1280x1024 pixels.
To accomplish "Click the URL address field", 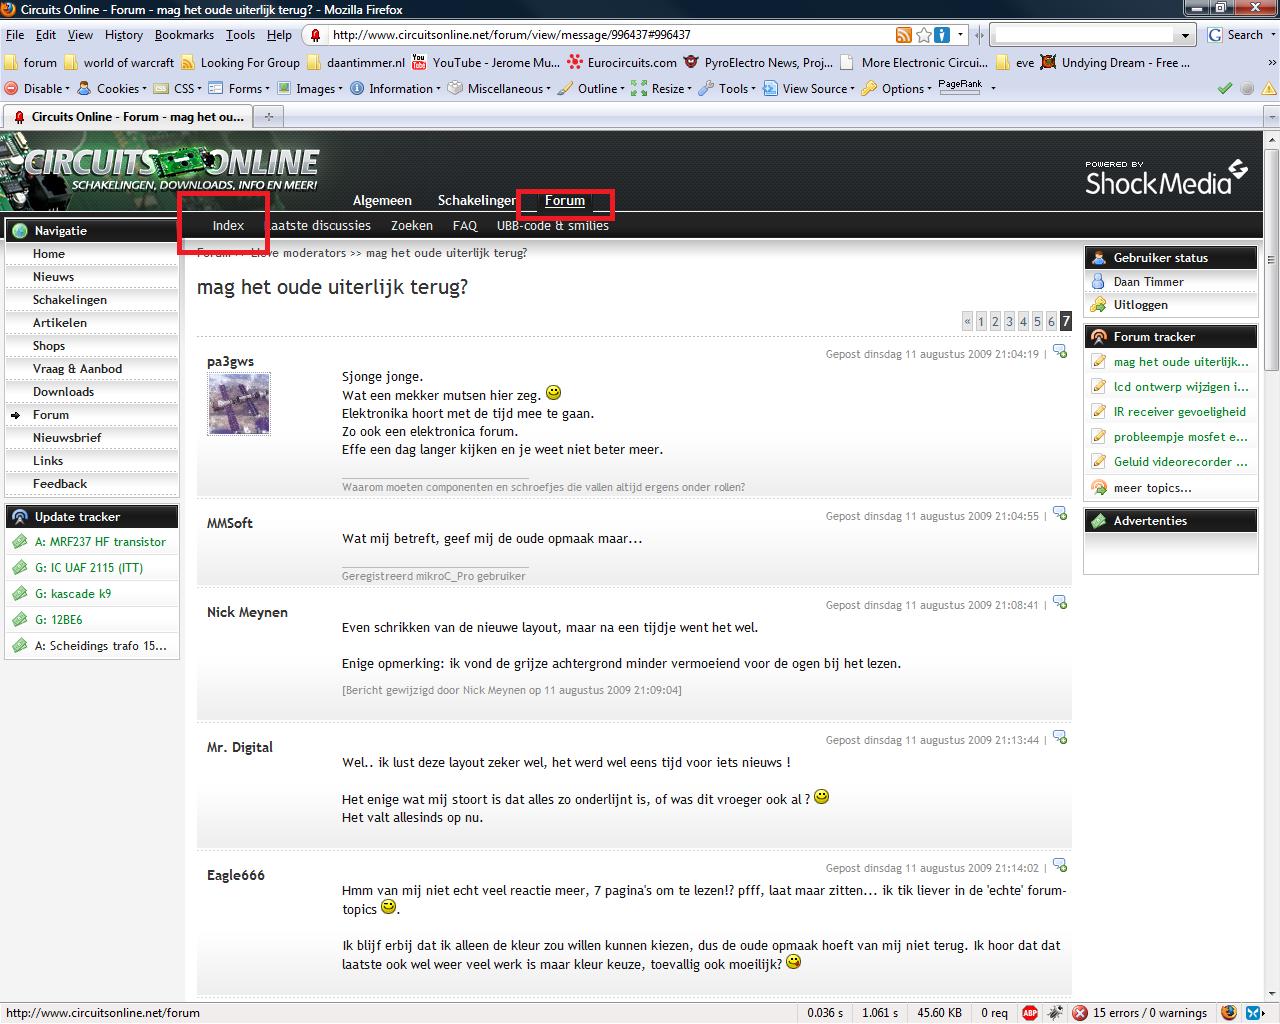I will (600, 35).
